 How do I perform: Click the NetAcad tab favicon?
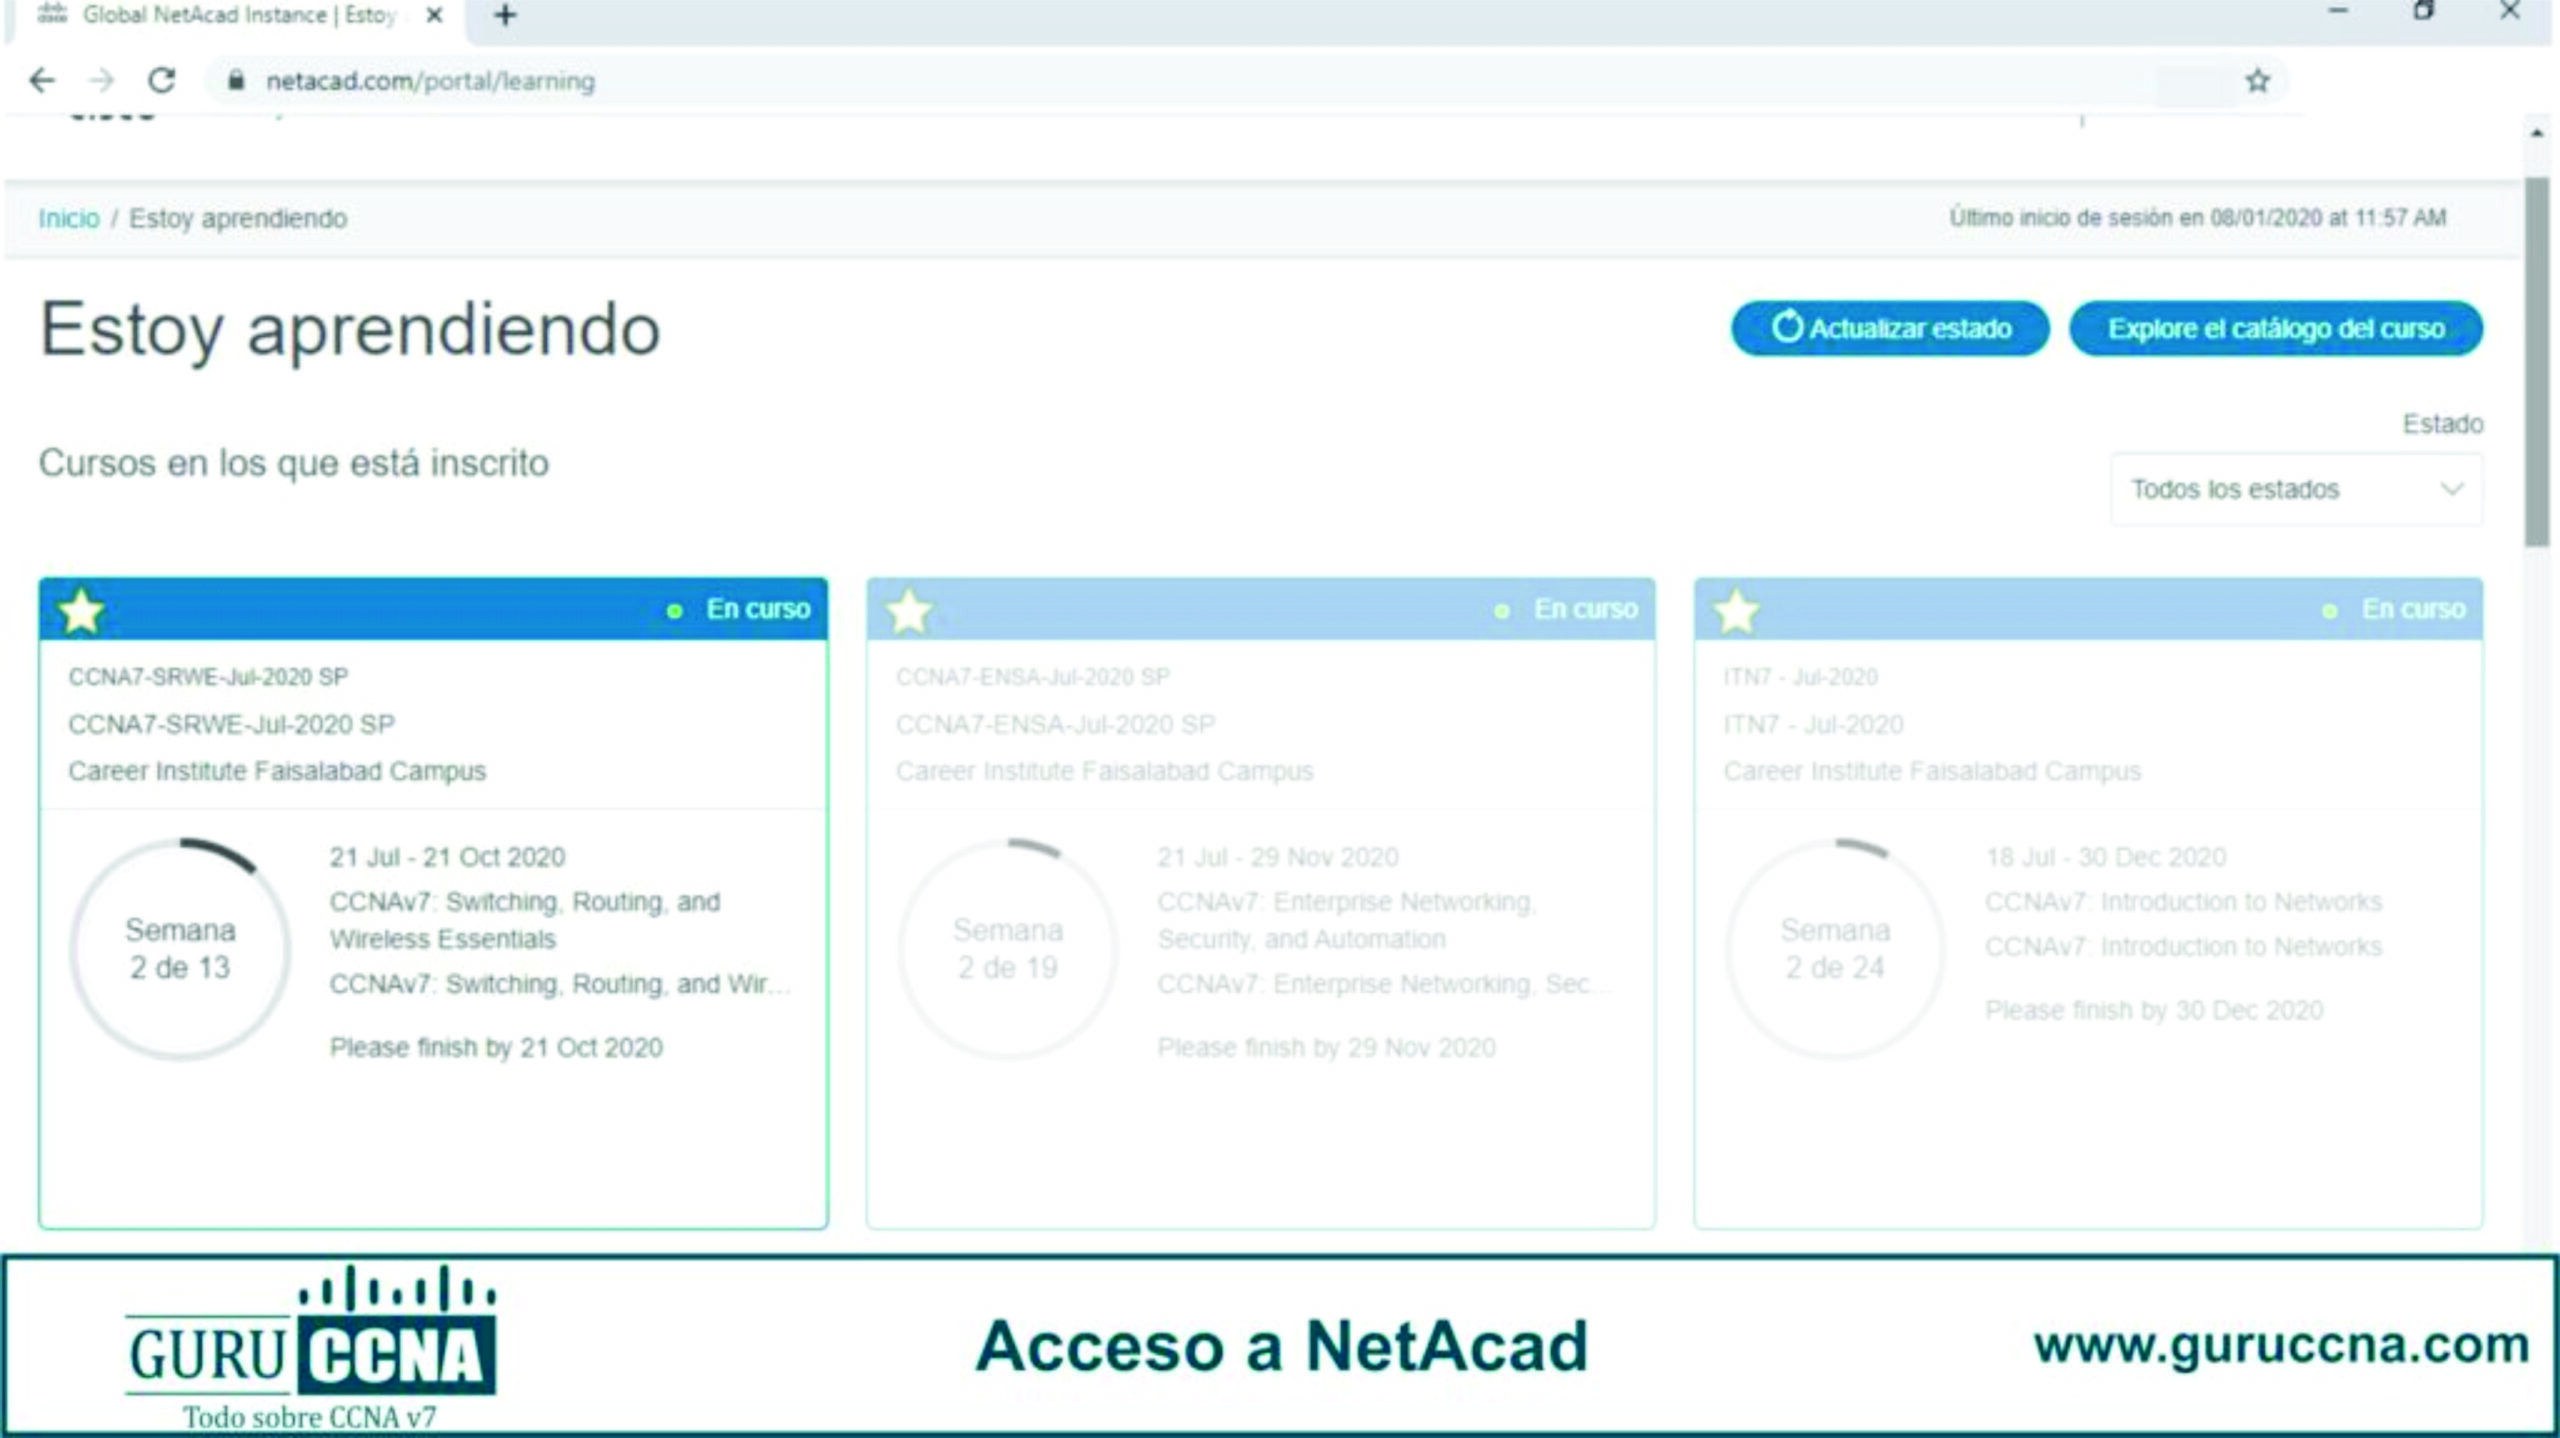tap(52, 14)
